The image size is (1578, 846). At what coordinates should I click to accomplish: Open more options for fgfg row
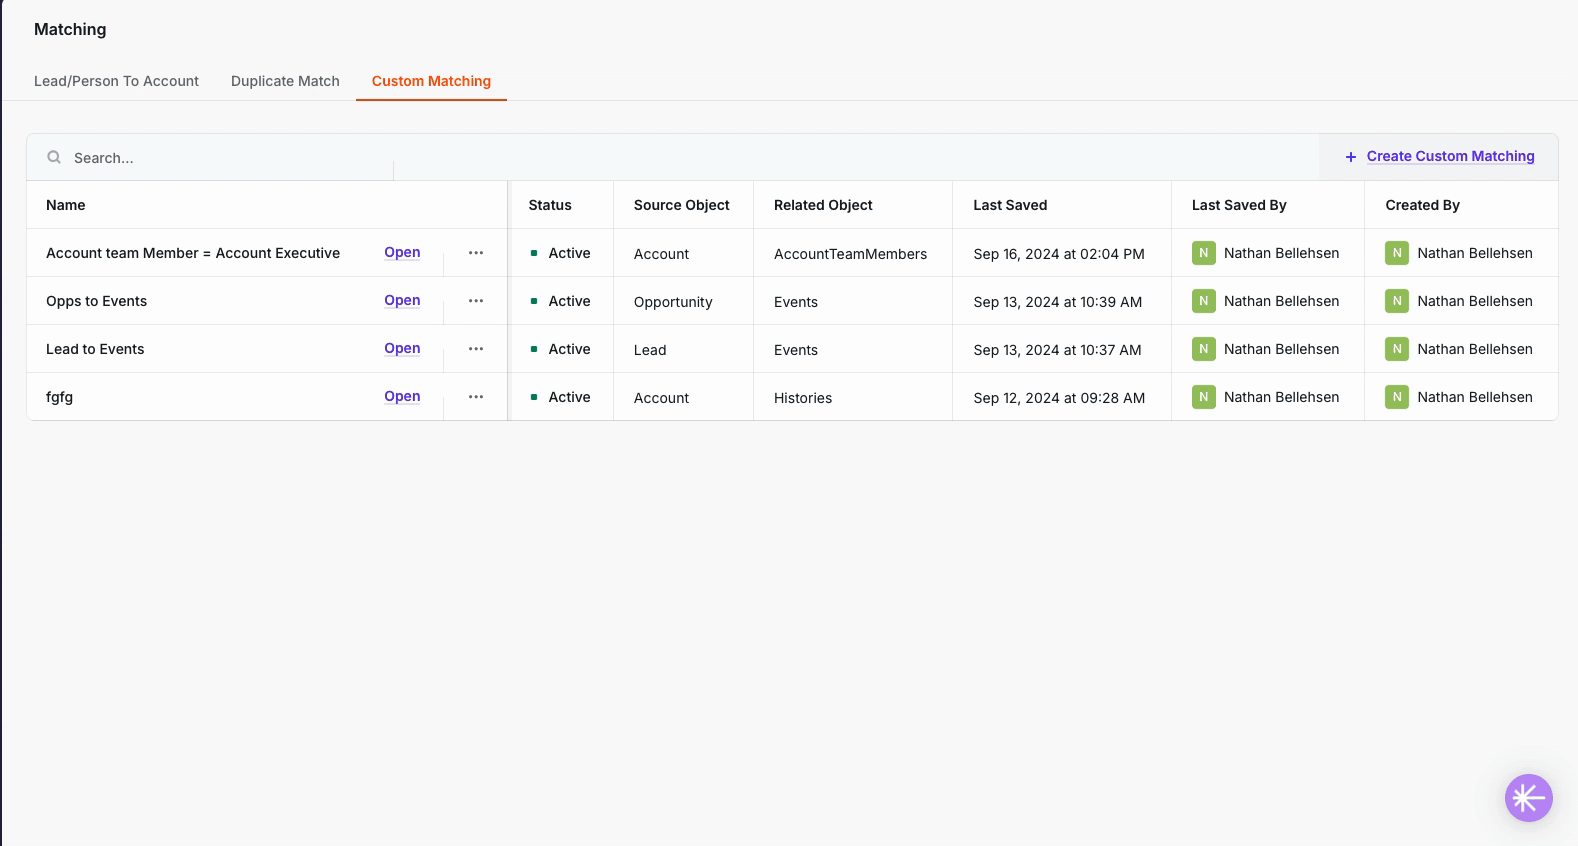click(476, 397)
